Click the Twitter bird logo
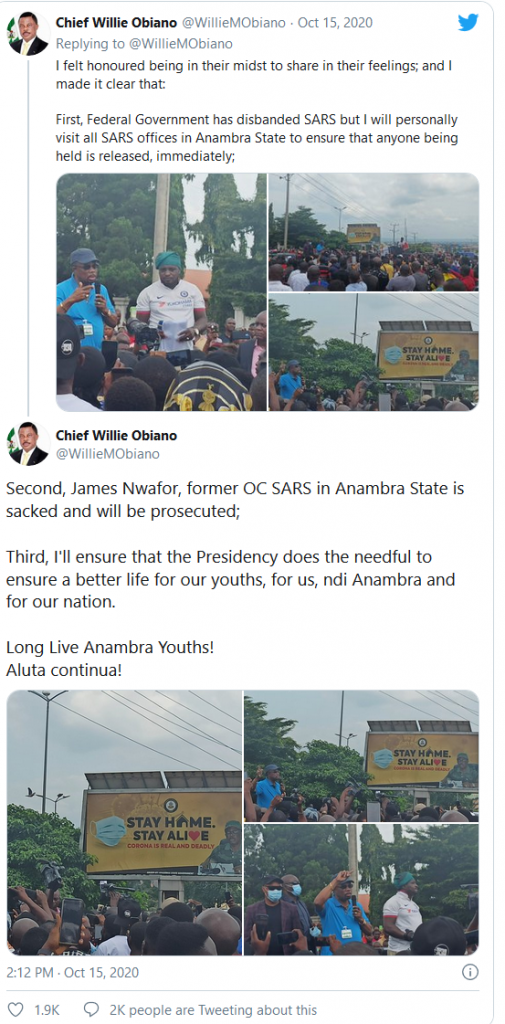This screenshot has width=505, height=1024. tap(468, 22)
